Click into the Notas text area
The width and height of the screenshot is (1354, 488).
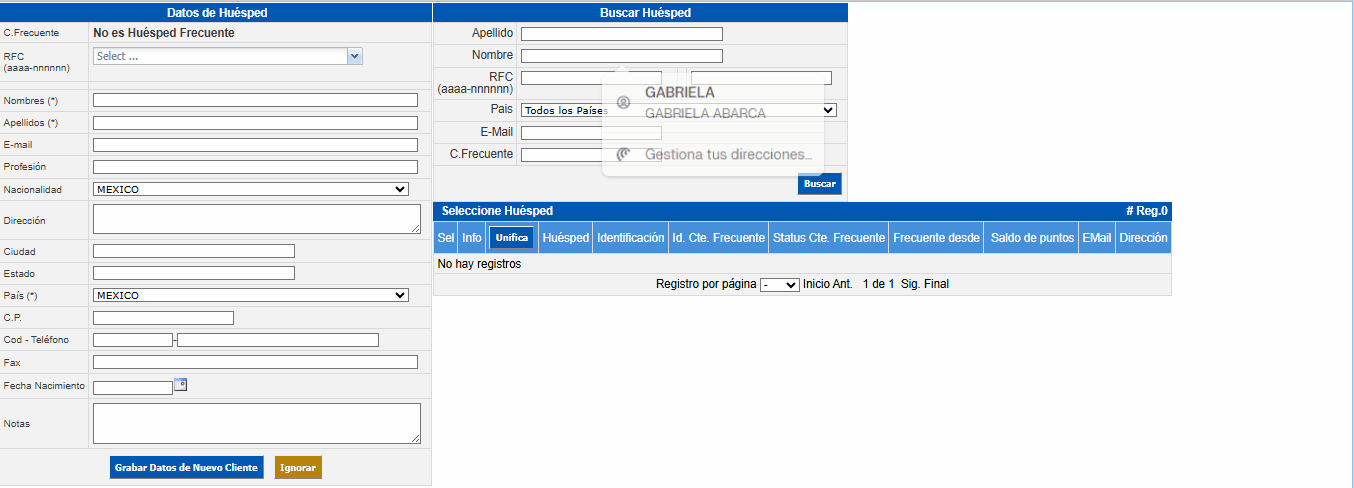tap(256, 423)
